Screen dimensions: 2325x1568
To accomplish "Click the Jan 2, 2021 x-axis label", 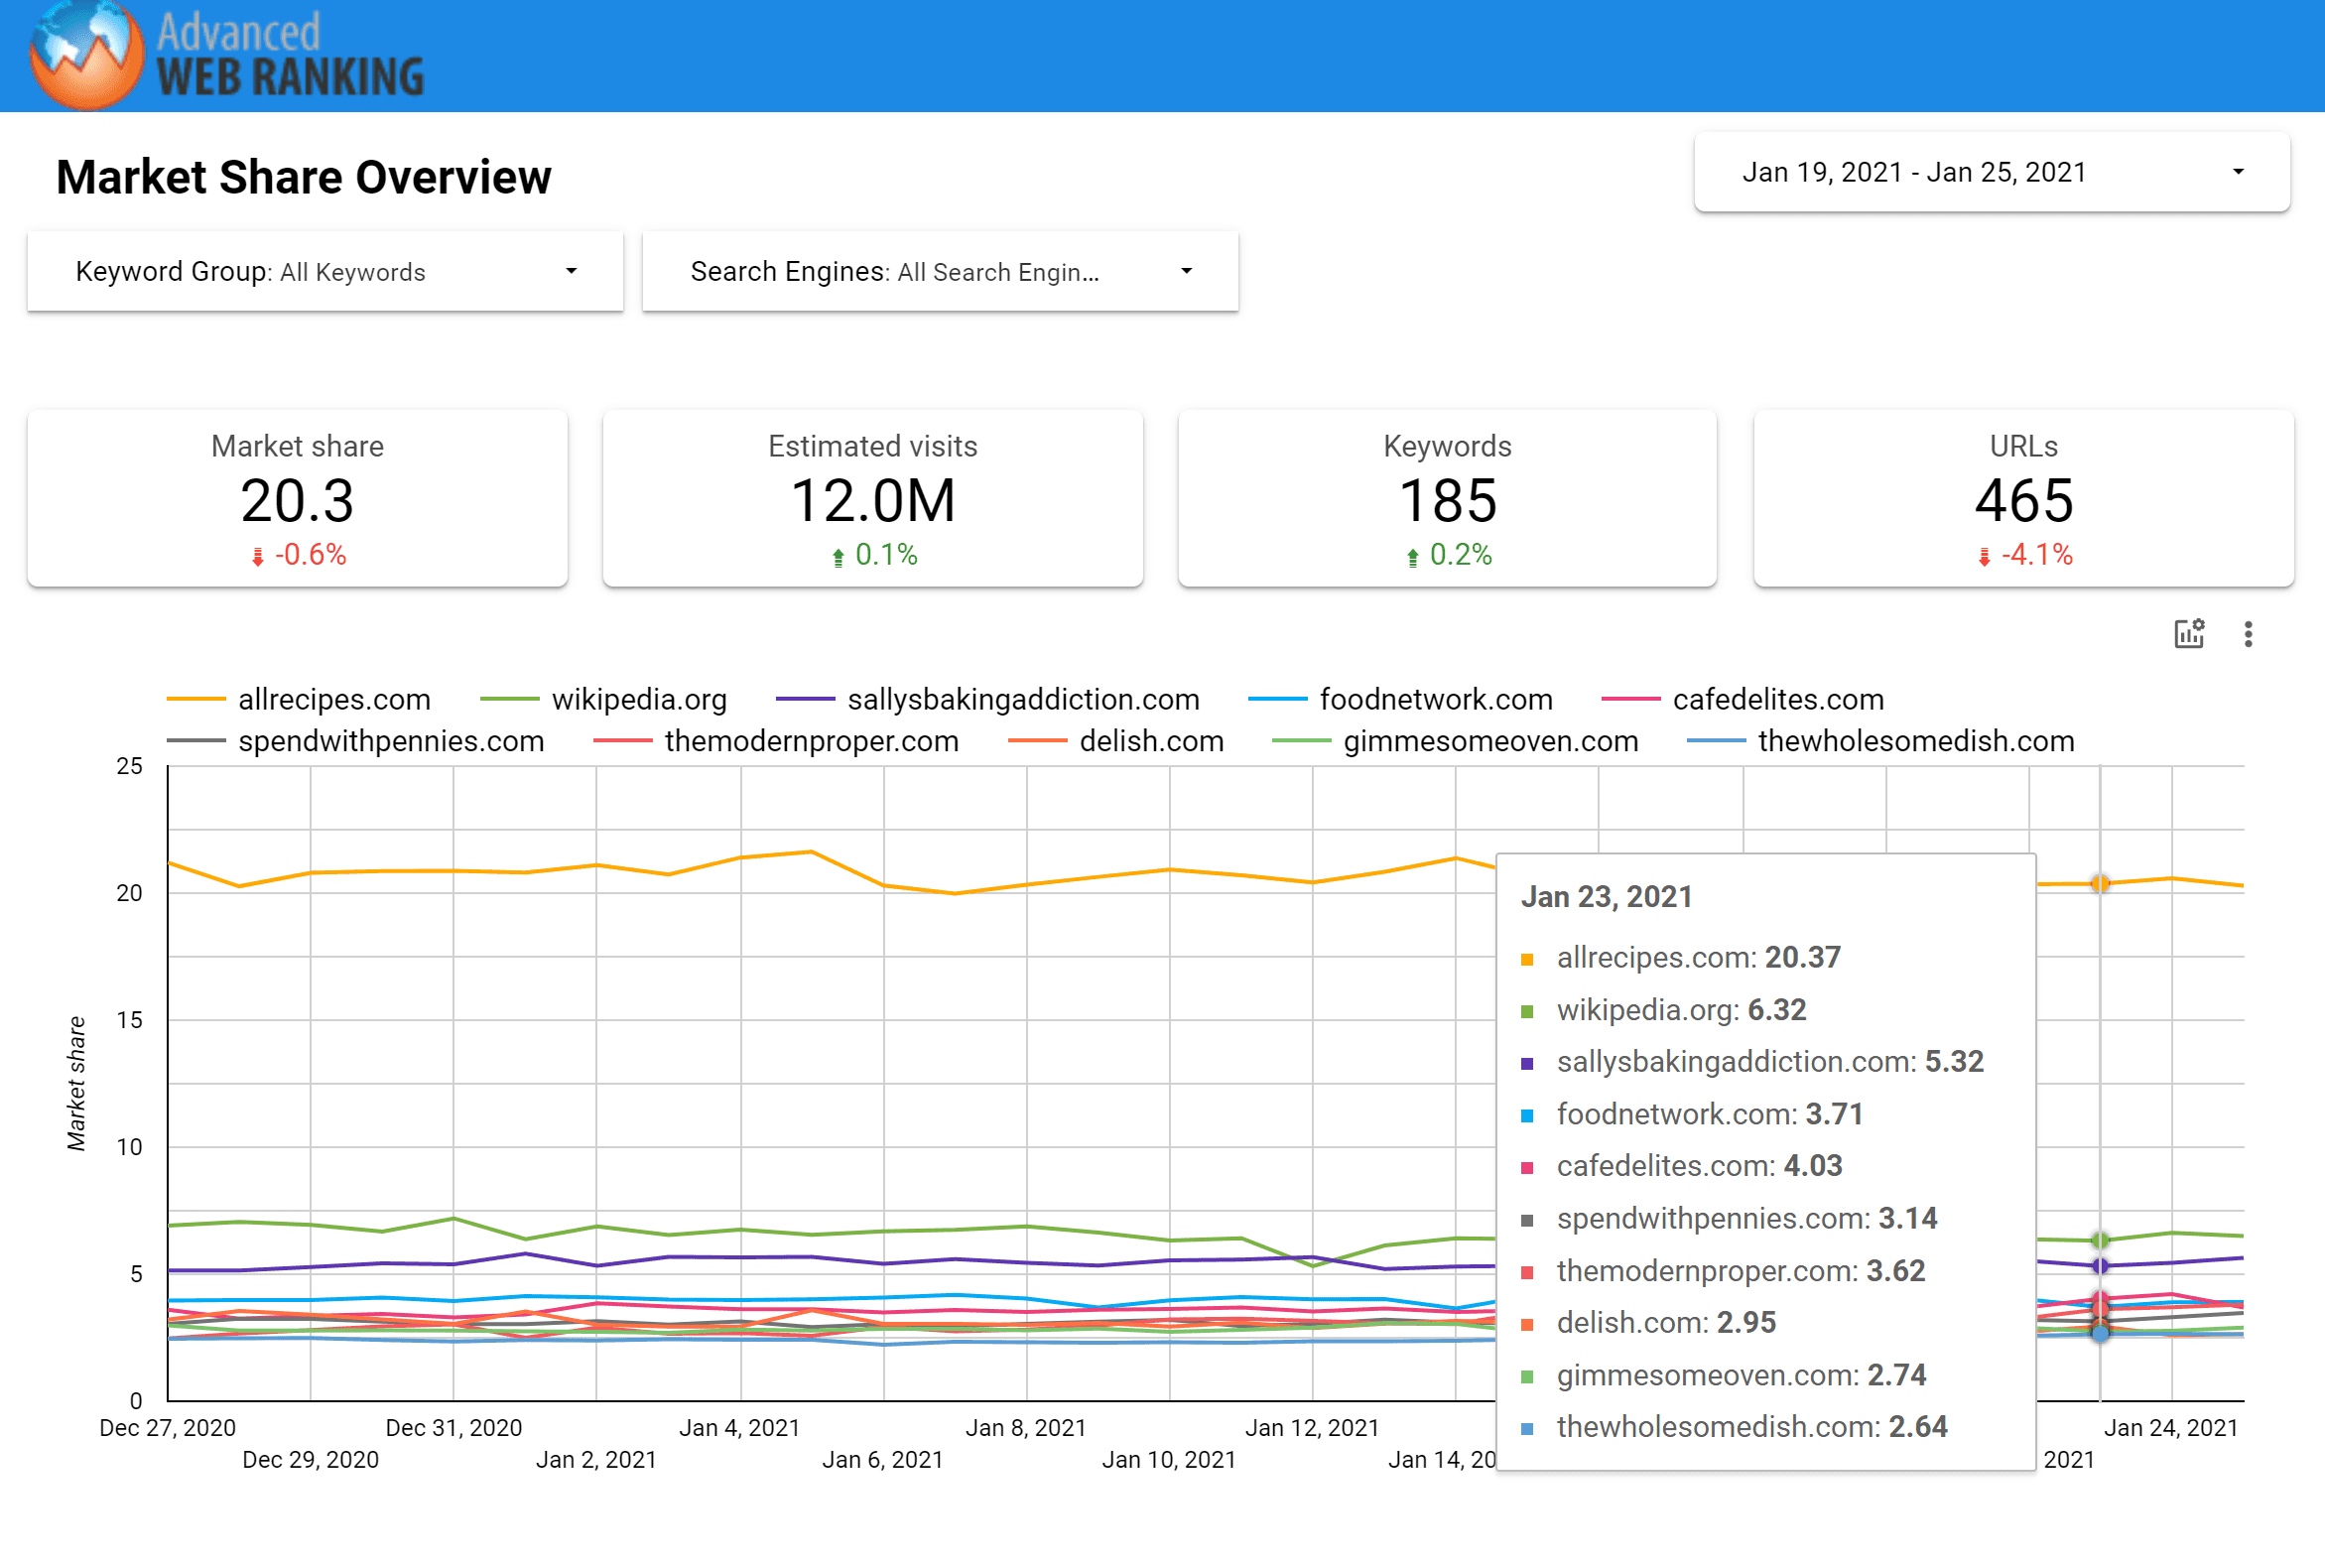I will click(596, 1460).
